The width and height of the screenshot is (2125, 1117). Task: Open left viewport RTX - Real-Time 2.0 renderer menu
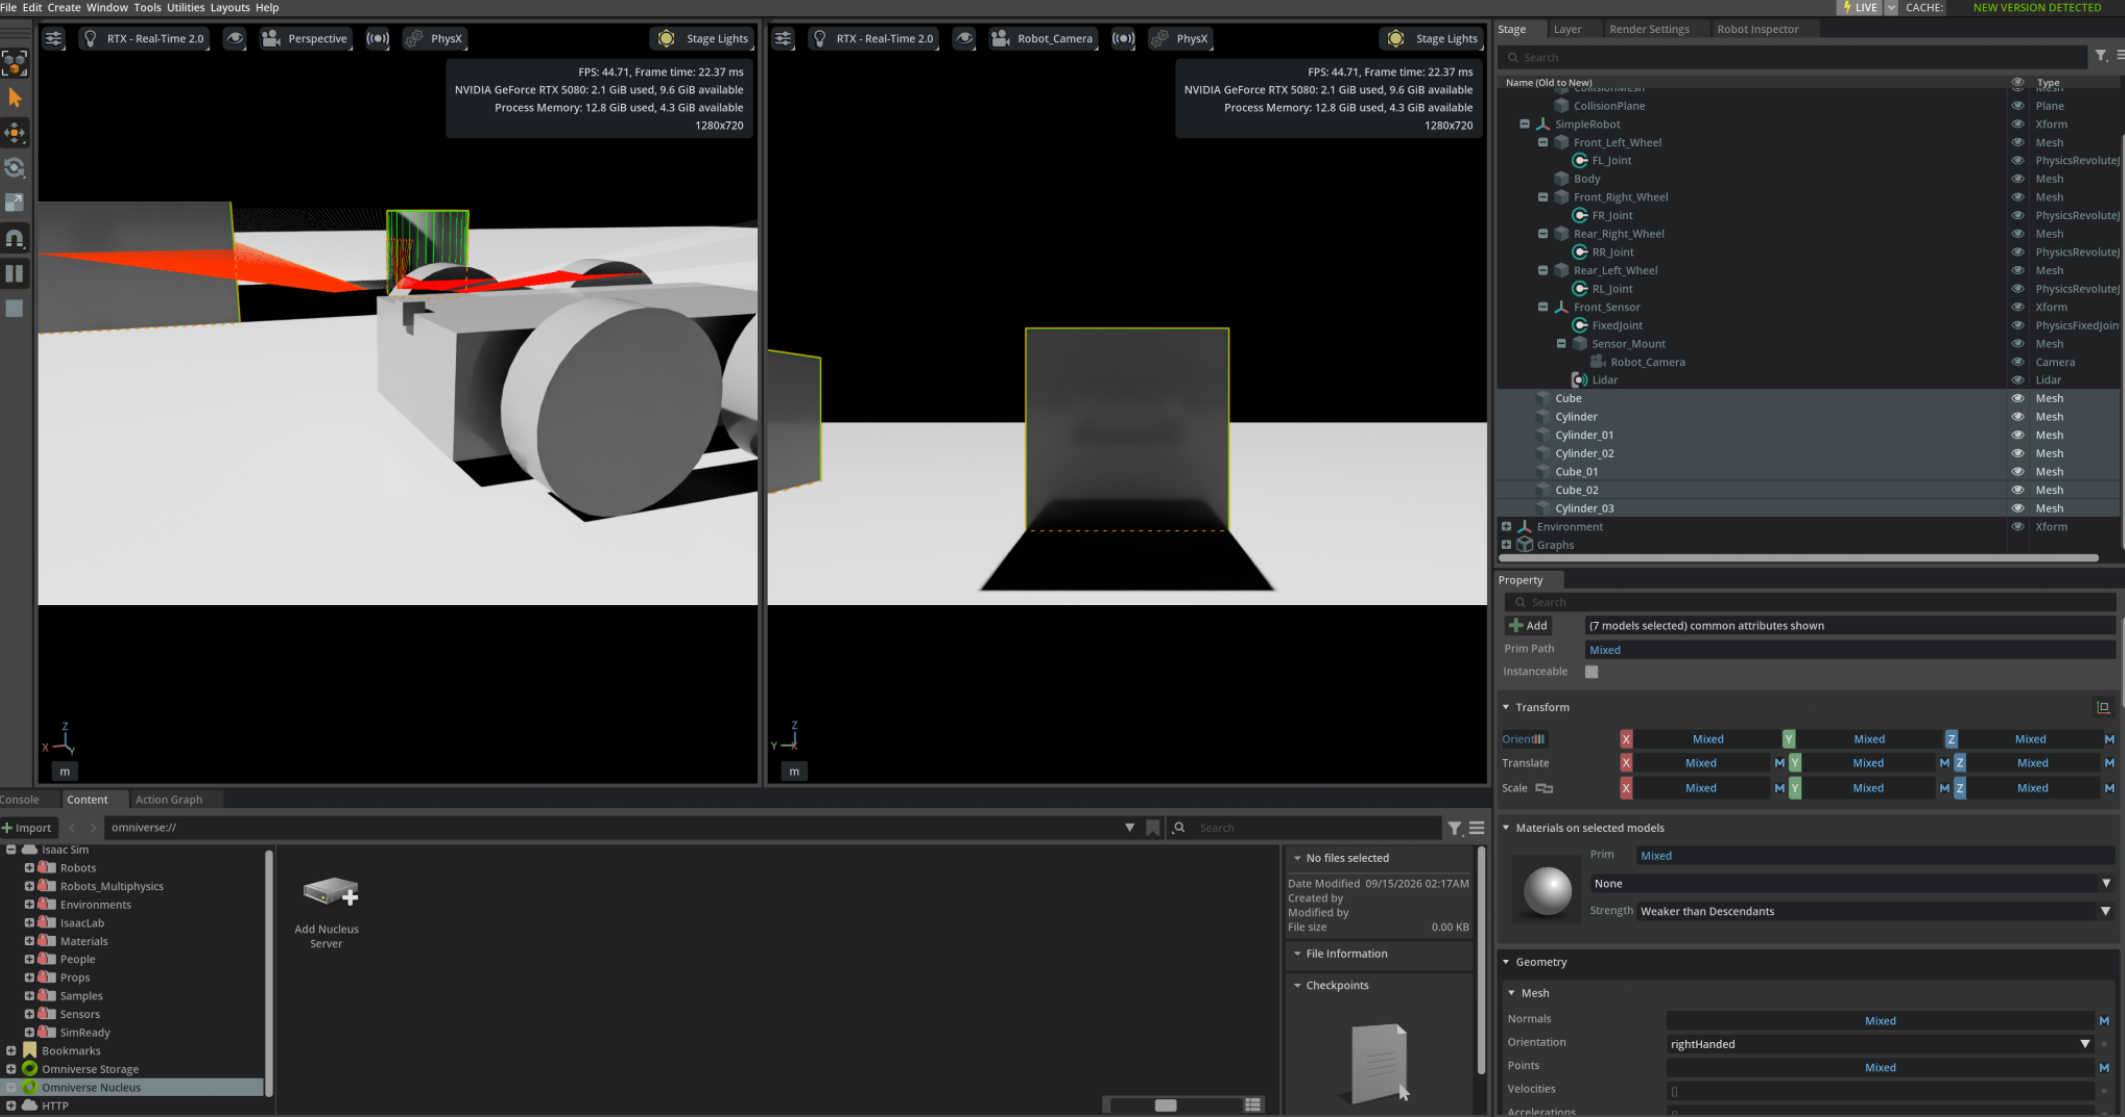tap(144, 38)
